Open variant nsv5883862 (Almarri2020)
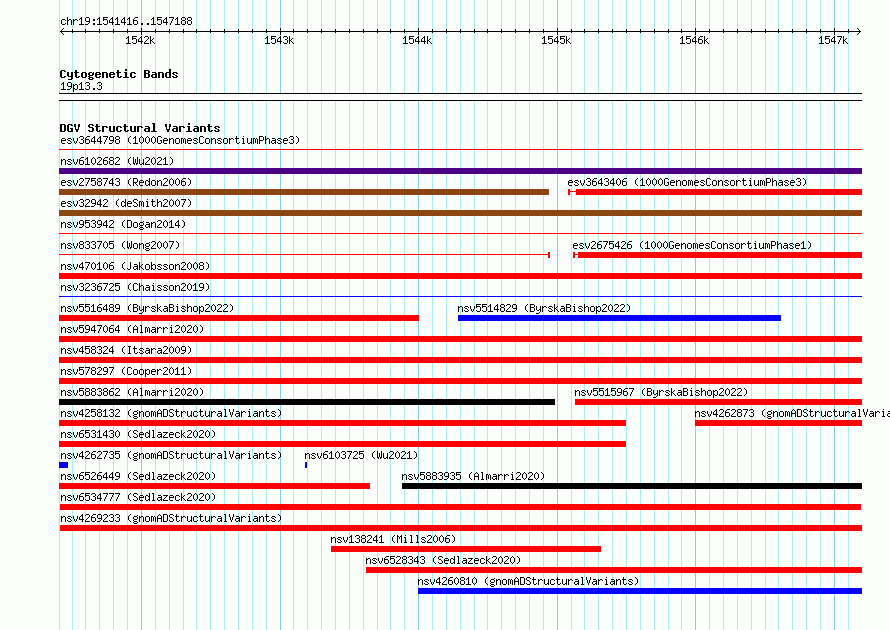The height and width of the screenshot is (630, 890). (x=132, y=392)
